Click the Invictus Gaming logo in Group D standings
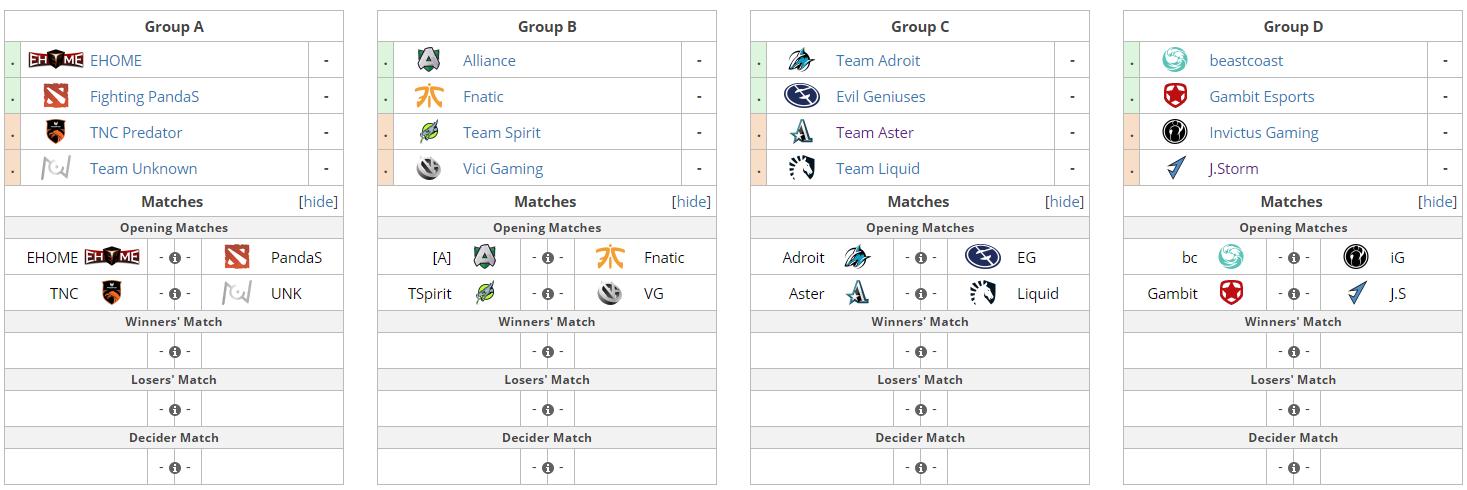1467x490 pixels. pos(1175,132)
